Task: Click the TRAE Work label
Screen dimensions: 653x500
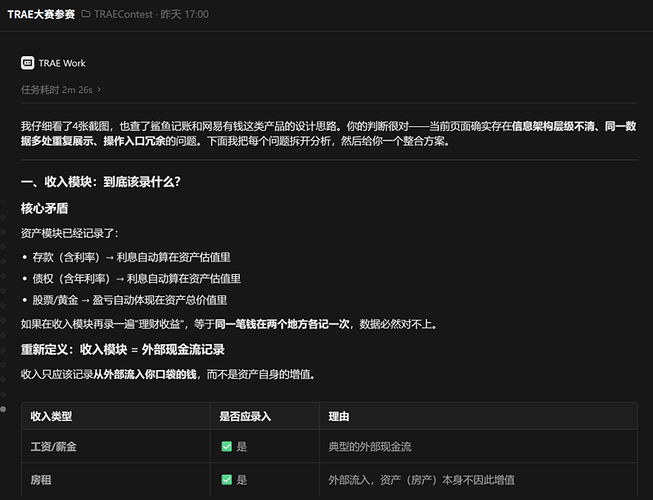Action: click(x=62, y=63)
